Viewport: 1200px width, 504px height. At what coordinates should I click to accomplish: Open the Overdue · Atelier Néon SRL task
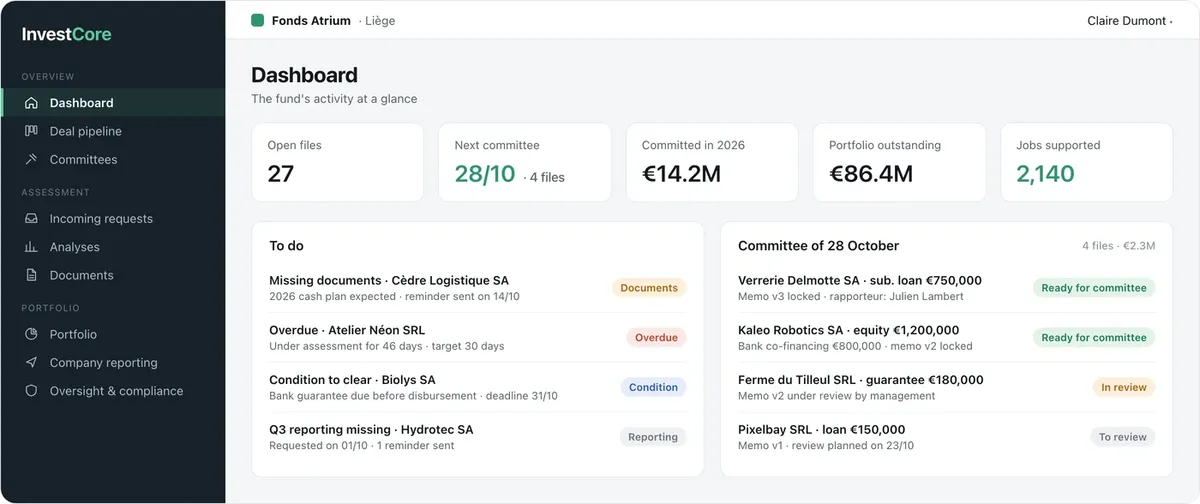[478, 338]
